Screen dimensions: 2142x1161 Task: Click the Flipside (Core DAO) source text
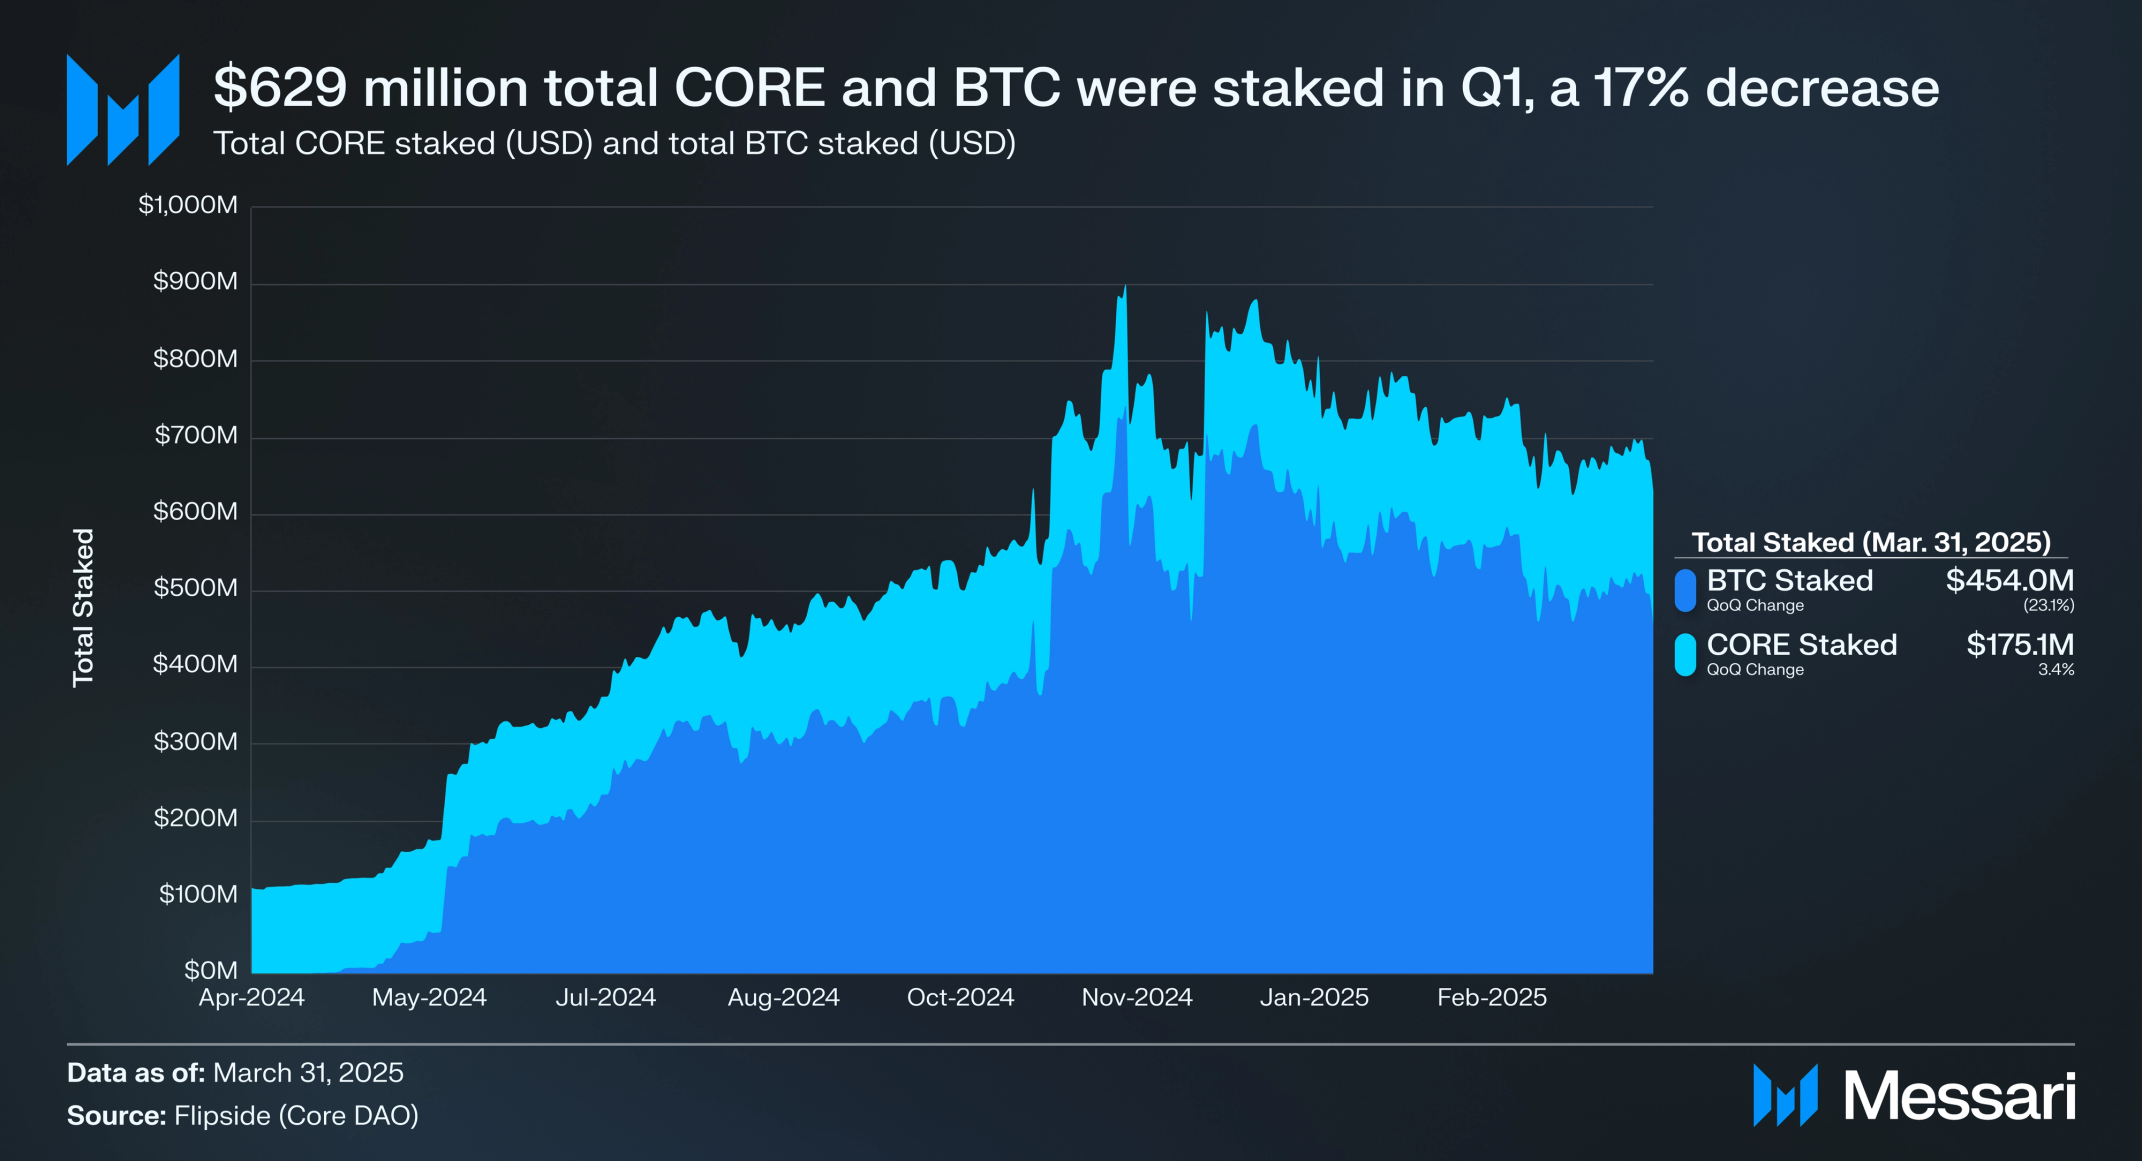pyautogui.click(x=296, y=1115)
